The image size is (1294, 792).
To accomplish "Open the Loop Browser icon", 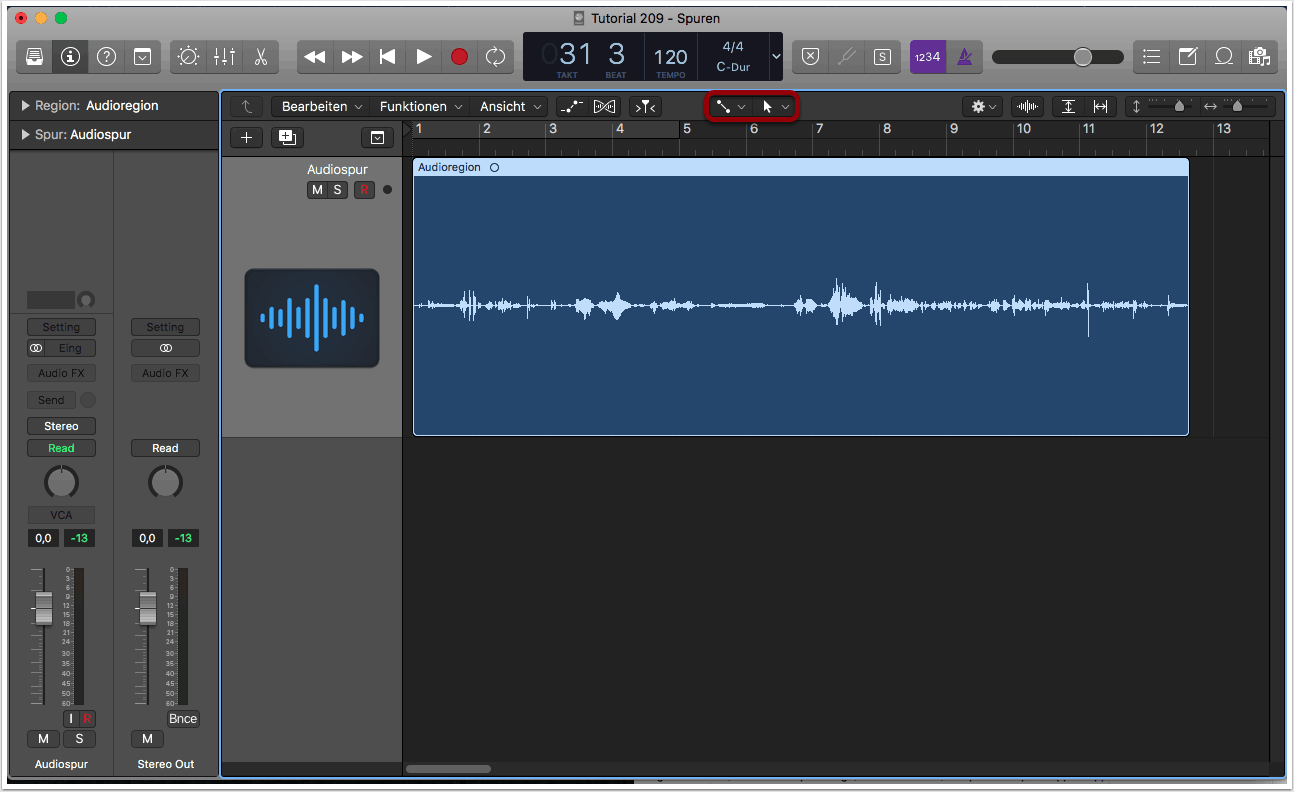I will coord(1223,57).
